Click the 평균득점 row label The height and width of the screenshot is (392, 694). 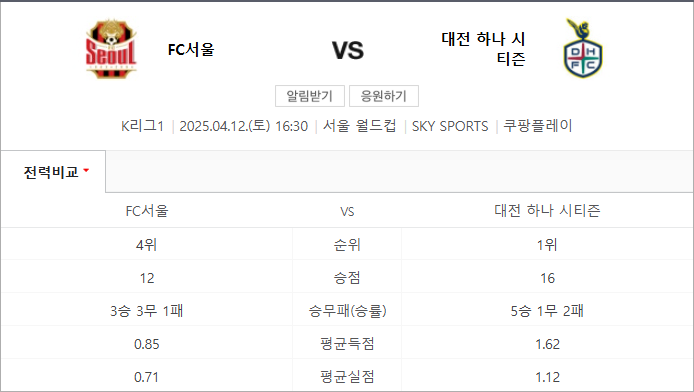pos(347,344)
